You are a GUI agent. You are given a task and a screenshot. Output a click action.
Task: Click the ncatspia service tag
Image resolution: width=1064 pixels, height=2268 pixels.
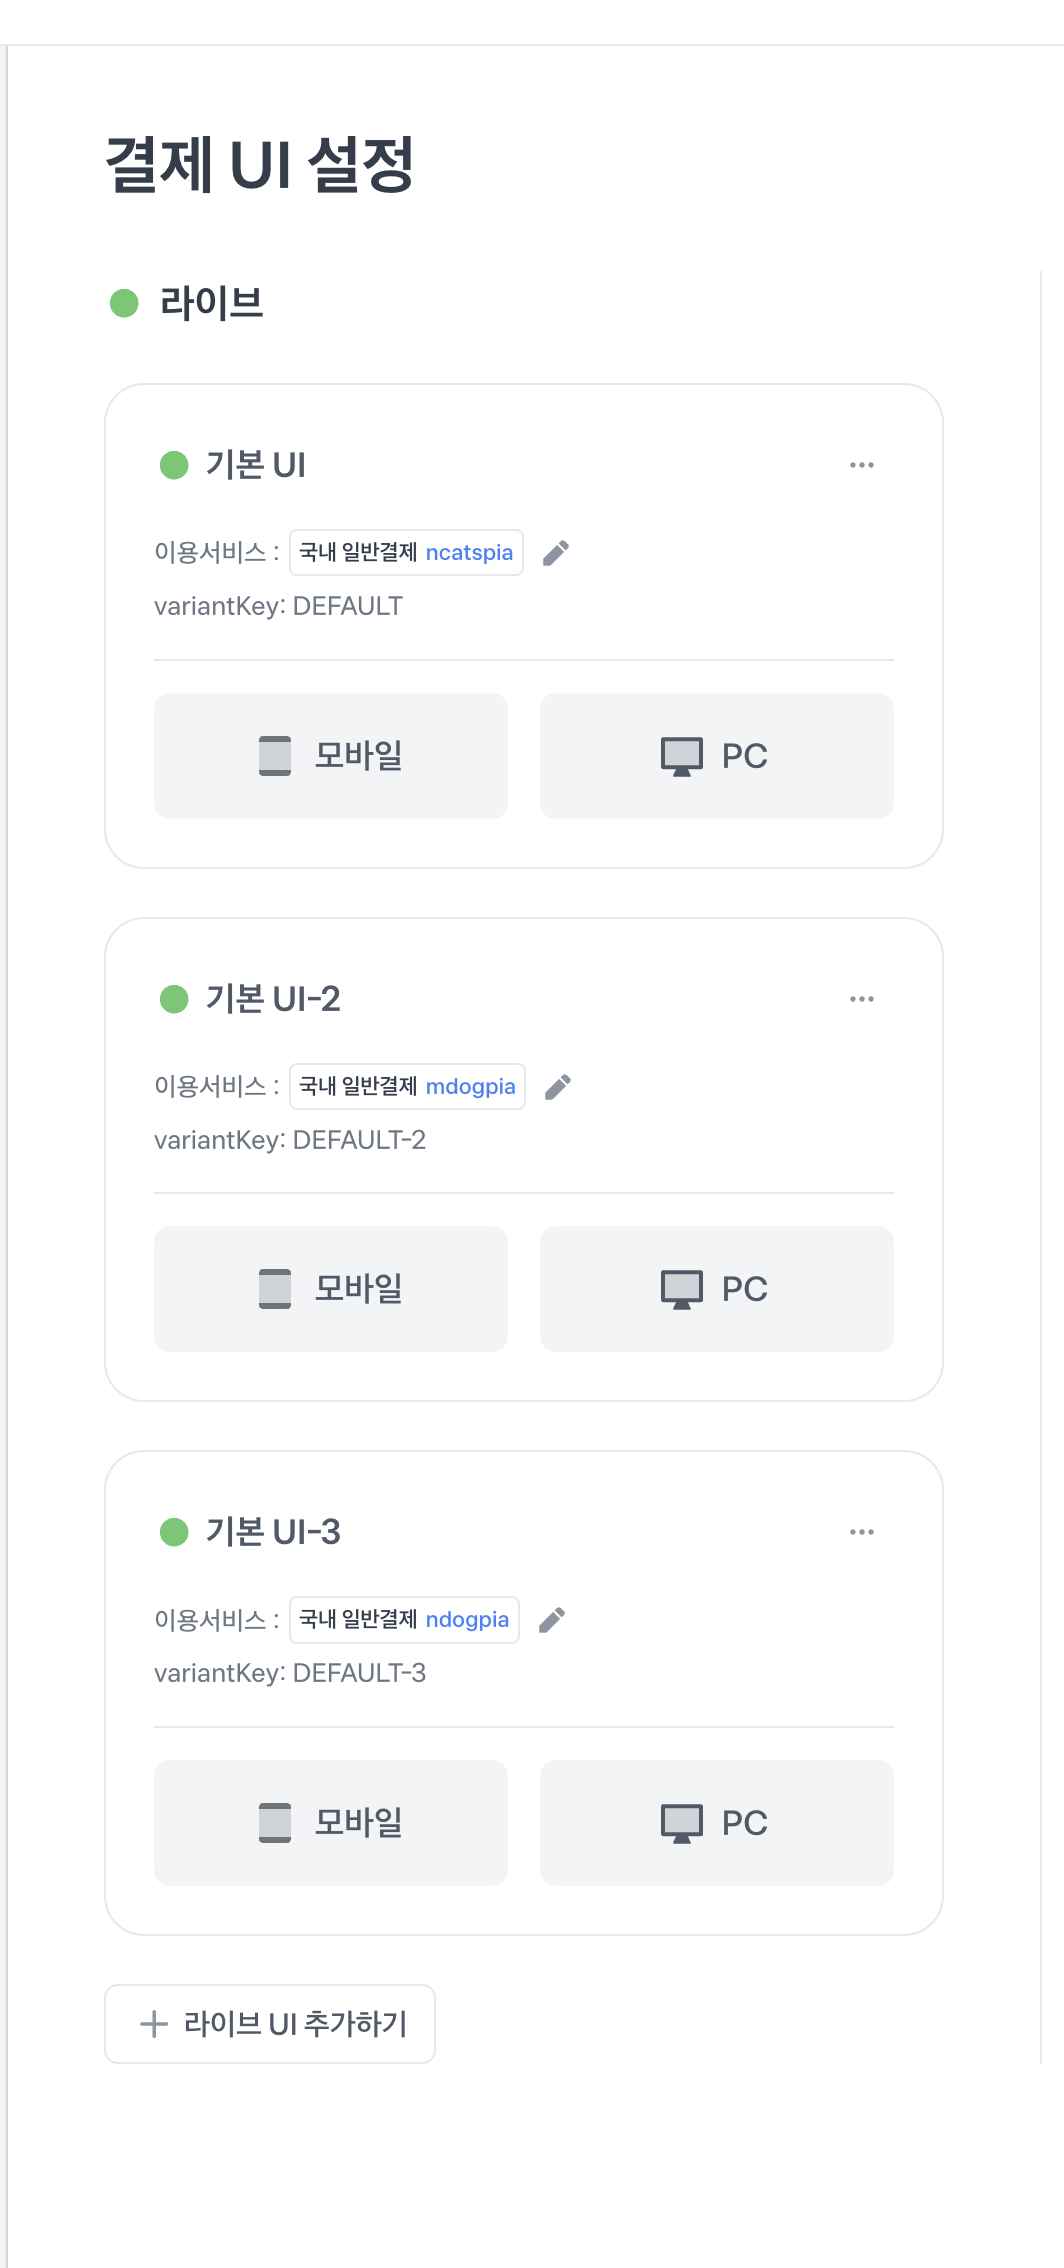(406, 553)
